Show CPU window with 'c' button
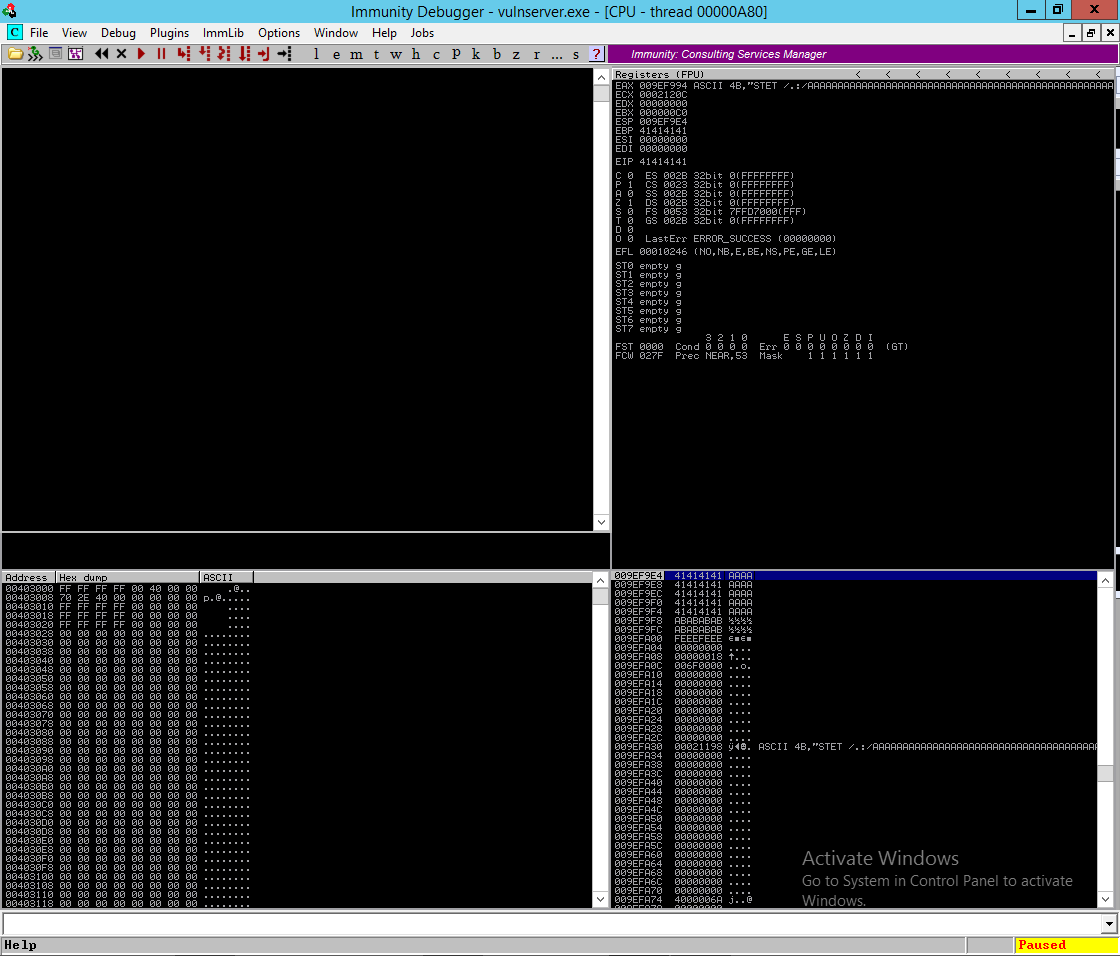1120x956 pixels. (436, 54)
